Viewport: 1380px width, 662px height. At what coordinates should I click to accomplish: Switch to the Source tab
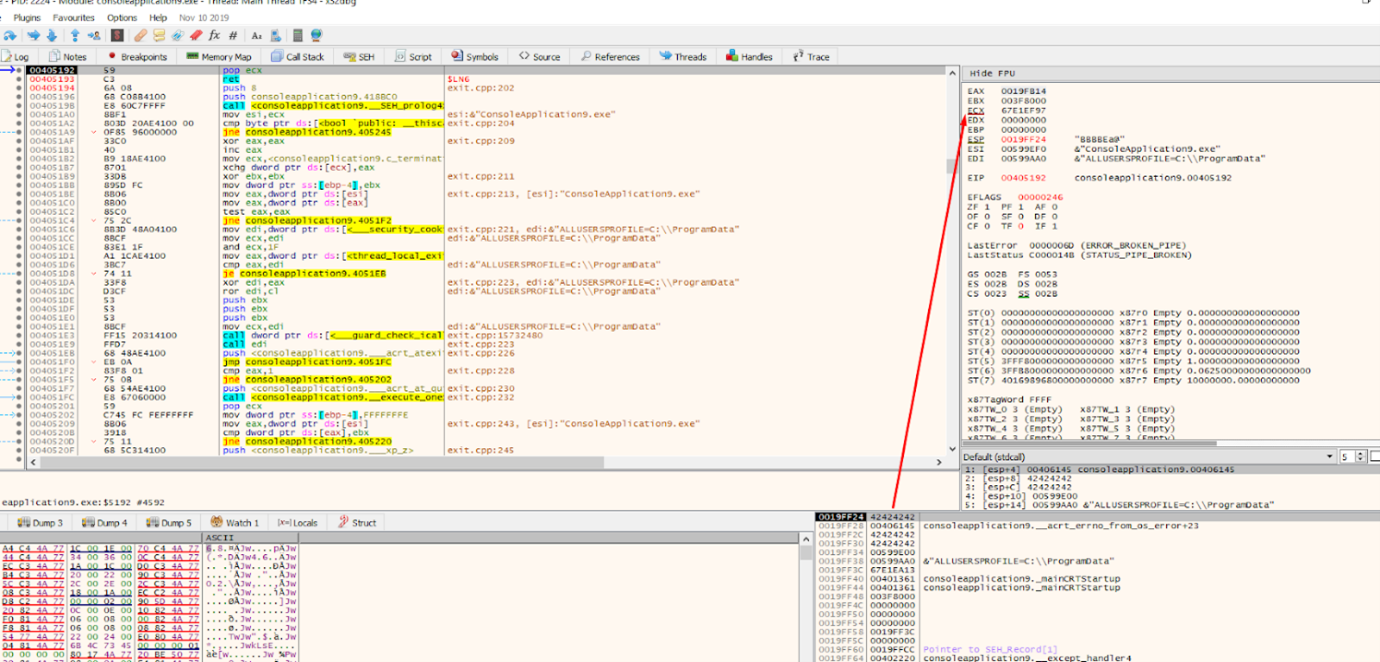[539, 57]
